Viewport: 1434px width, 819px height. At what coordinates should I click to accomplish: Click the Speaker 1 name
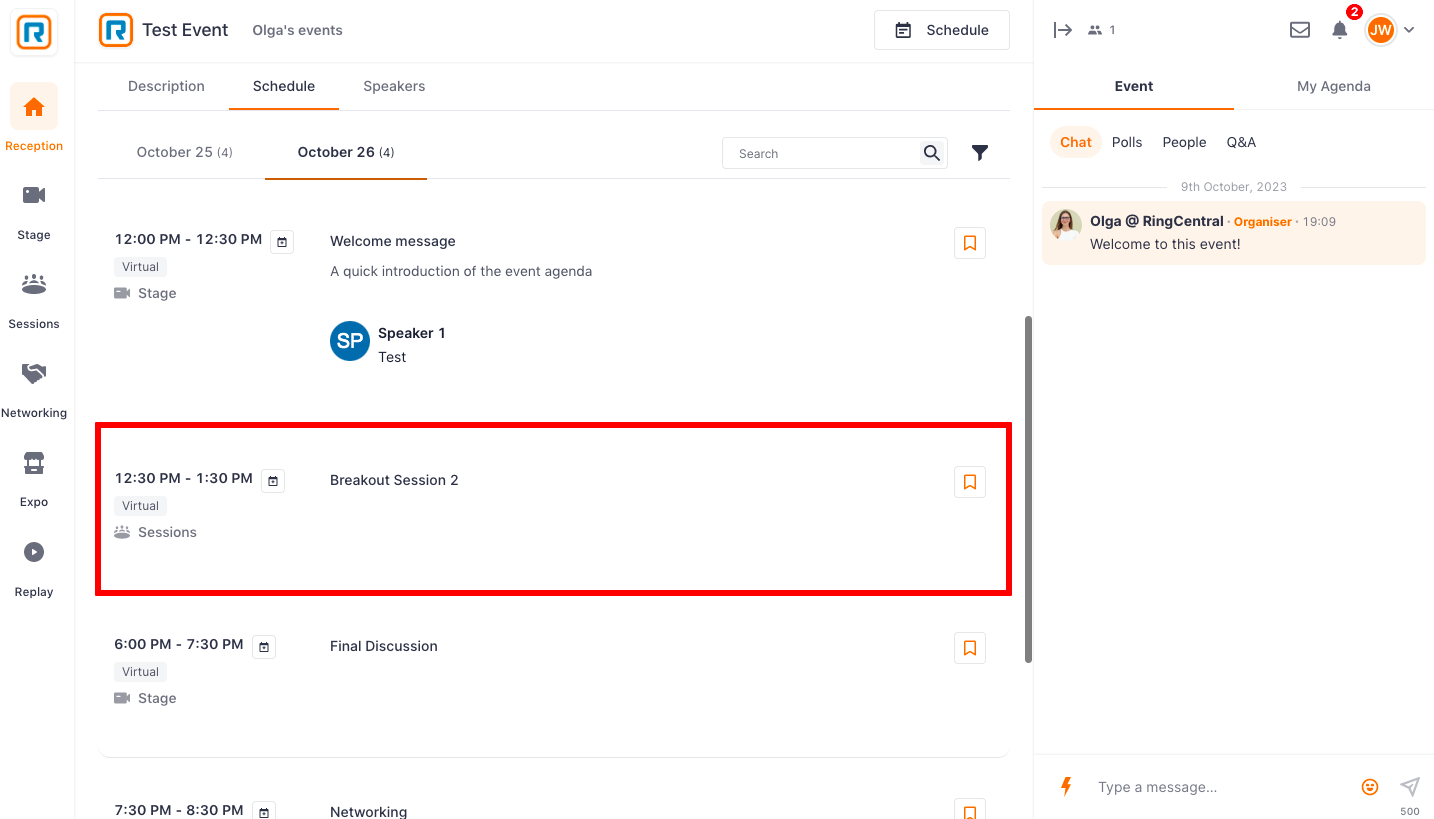[x=412, y=333]
